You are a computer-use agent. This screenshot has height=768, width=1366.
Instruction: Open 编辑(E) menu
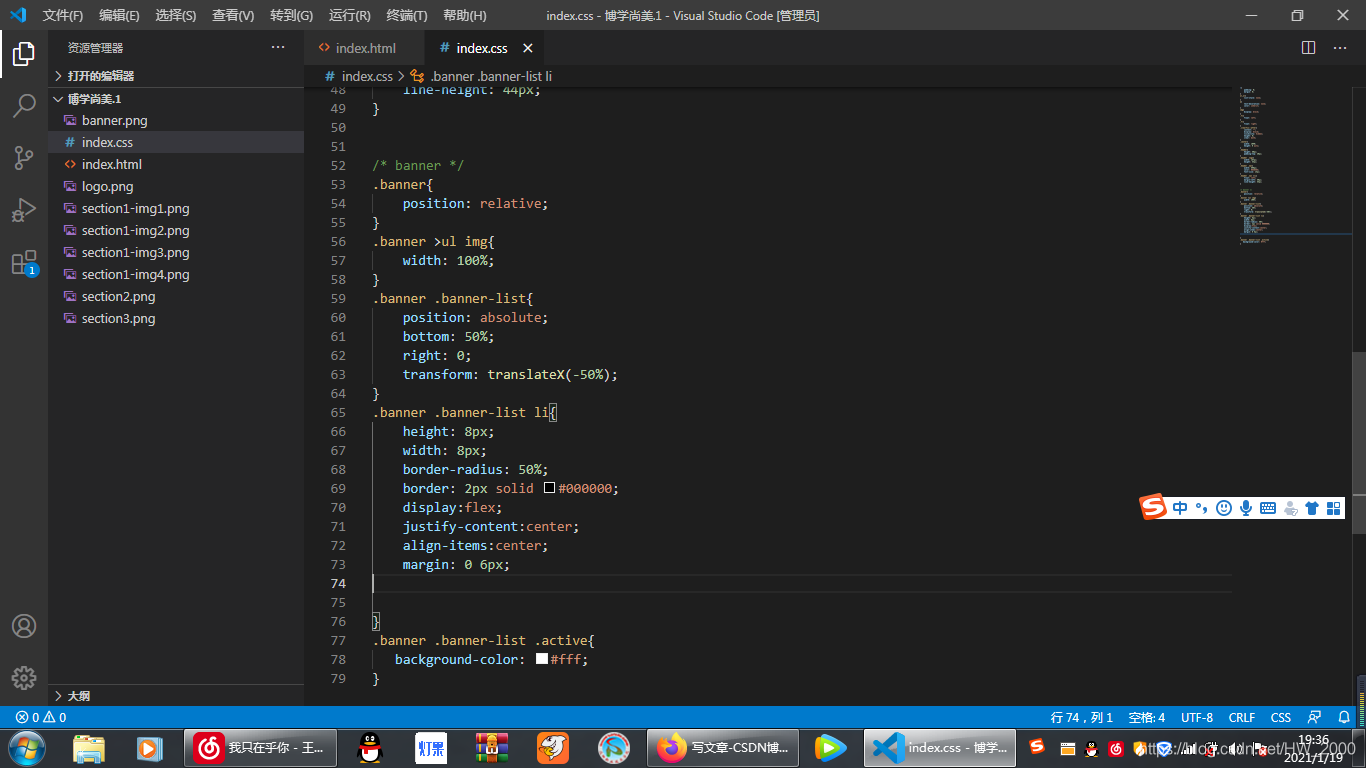coord(119,15)
